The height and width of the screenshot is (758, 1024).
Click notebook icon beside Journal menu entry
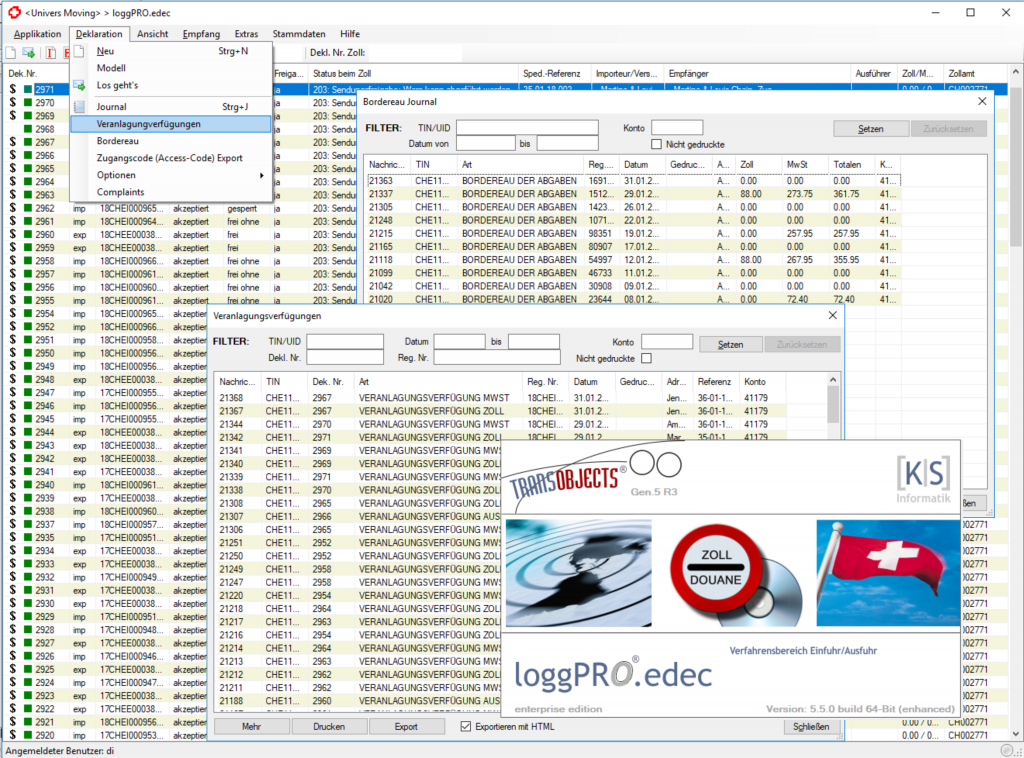79,106
